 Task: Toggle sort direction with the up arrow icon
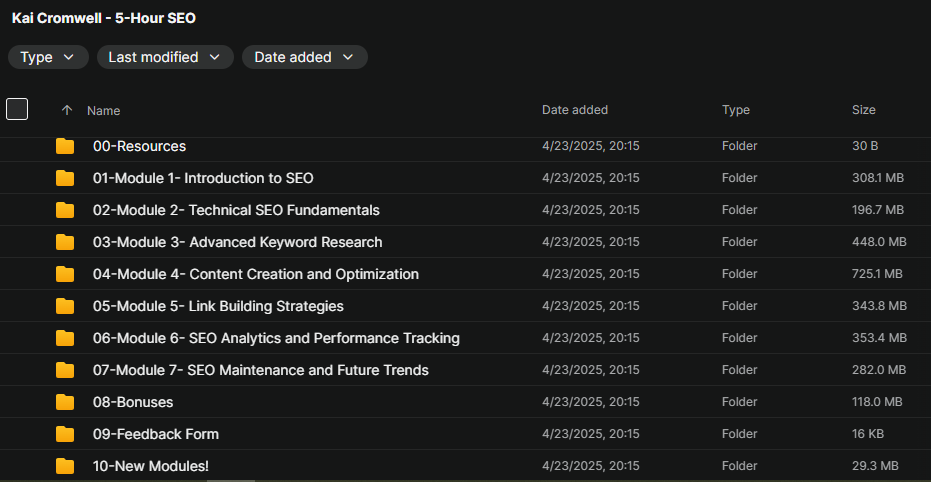point(67,110)
